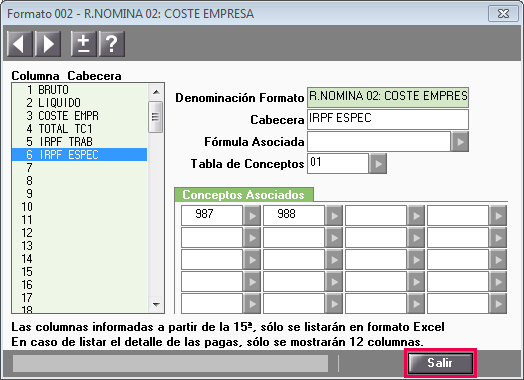The image size is (524, 380).
Task: Click the arrow beside concept 988
Action: pos(334,216)
